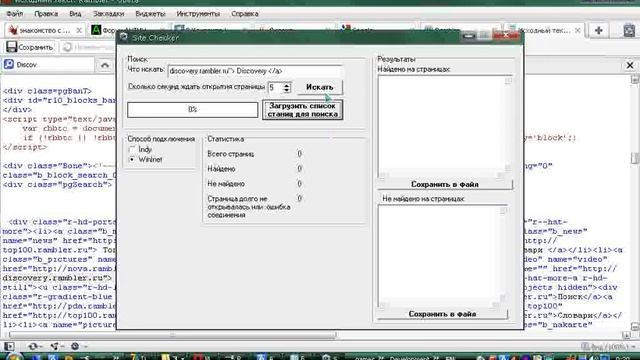Open a new tab with the plus icon
This screenshot has width=640, height=360.
599,30
